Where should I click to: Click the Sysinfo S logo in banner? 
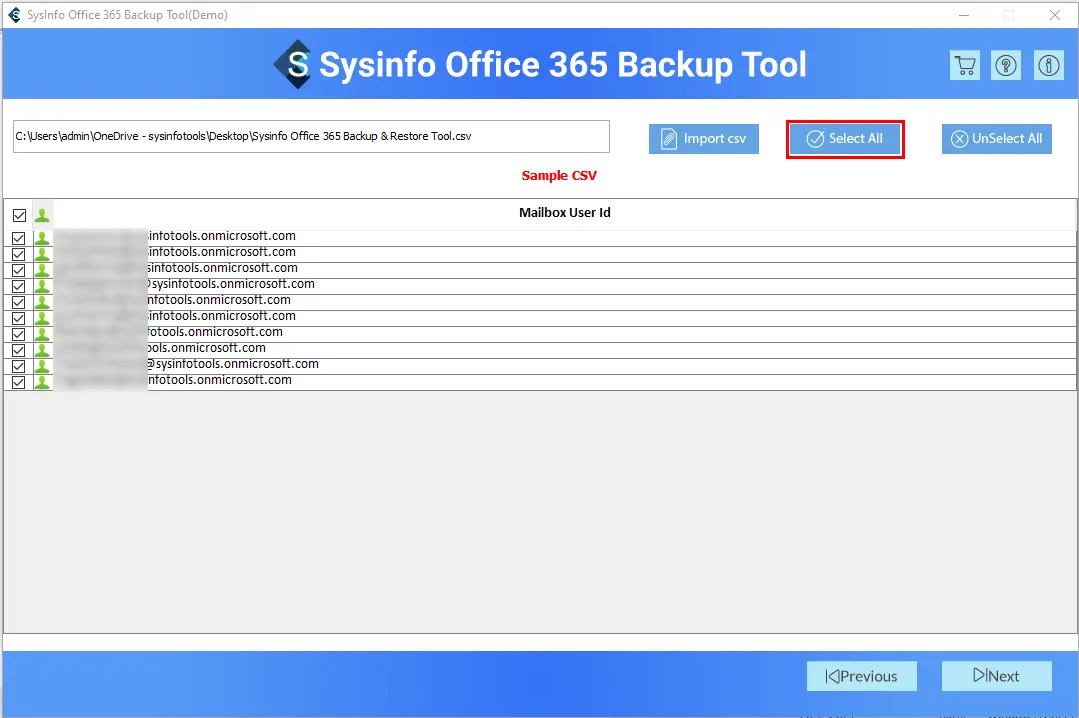point(293,64)
